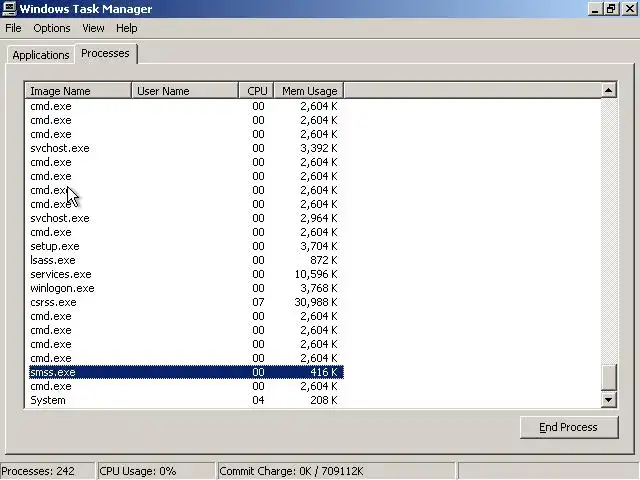Open the Help menu

(127, 28)
